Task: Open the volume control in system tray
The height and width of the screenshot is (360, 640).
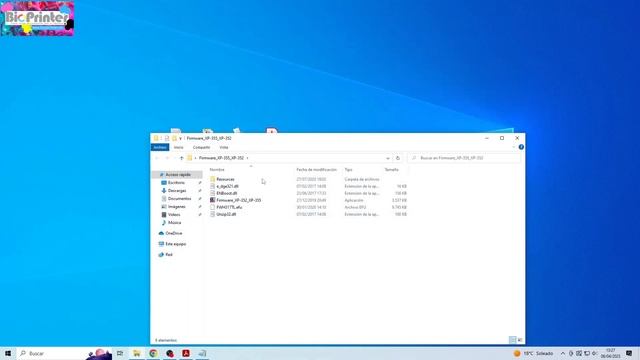Action: [x=595, y=353]
